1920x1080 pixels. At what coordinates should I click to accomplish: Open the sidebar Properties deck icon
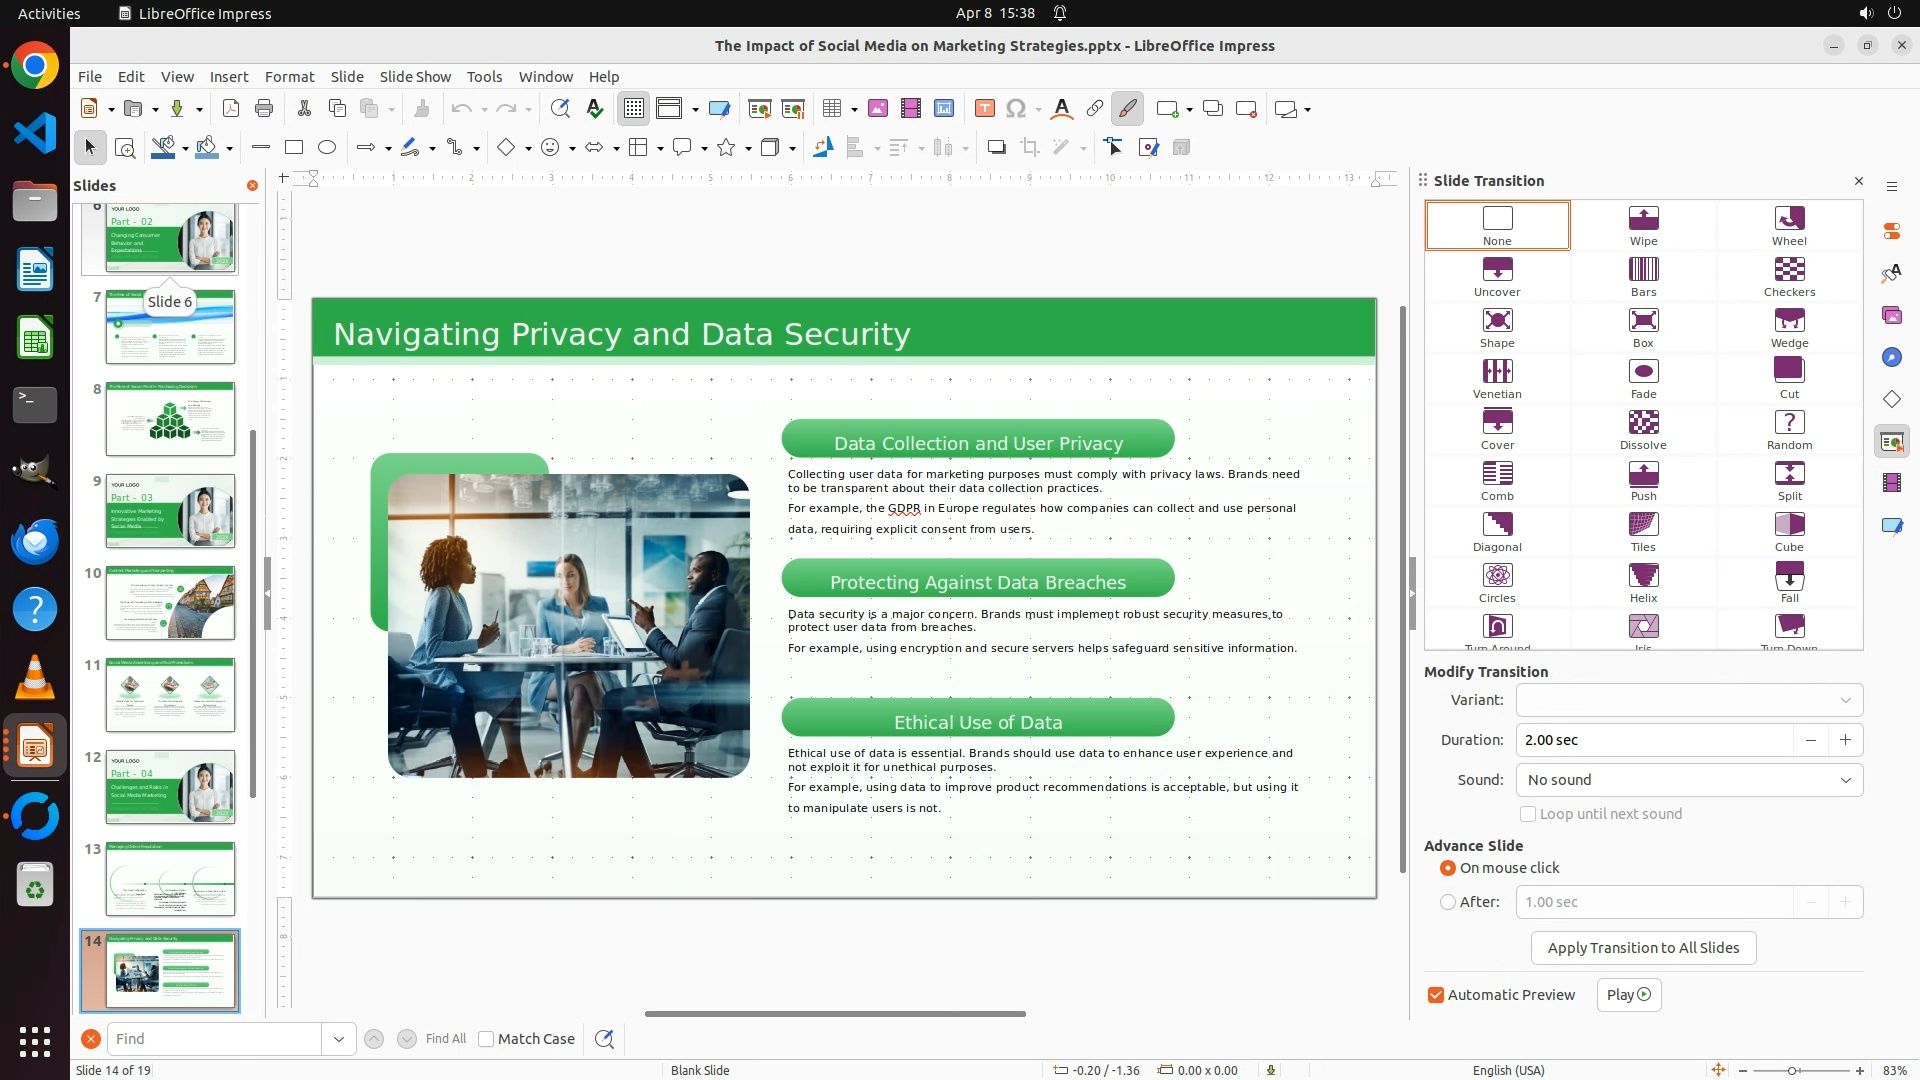pos(1891,231)
